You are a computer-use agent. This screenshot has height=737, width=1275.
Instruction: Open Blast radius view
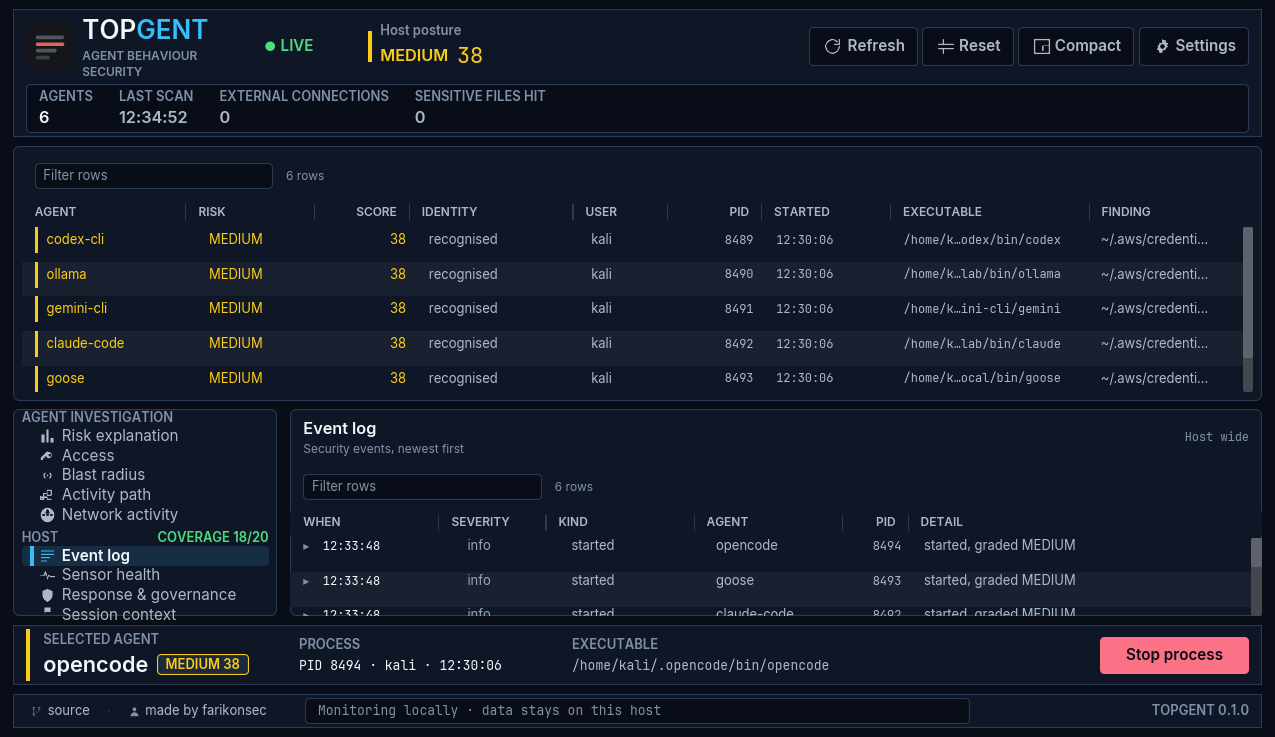click(103, 475)
